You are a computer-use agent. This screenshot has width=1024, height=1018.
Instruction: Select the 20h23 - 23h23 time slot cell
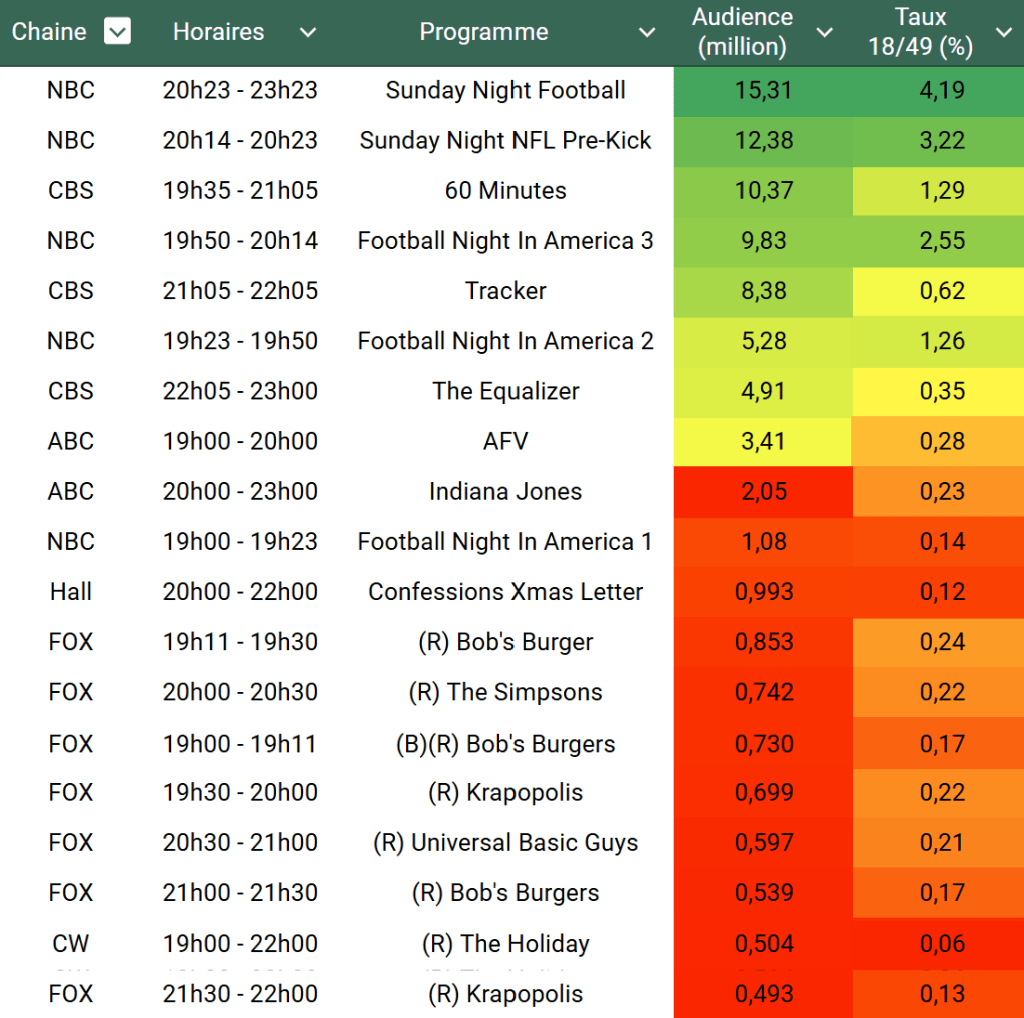click(240, 90)
